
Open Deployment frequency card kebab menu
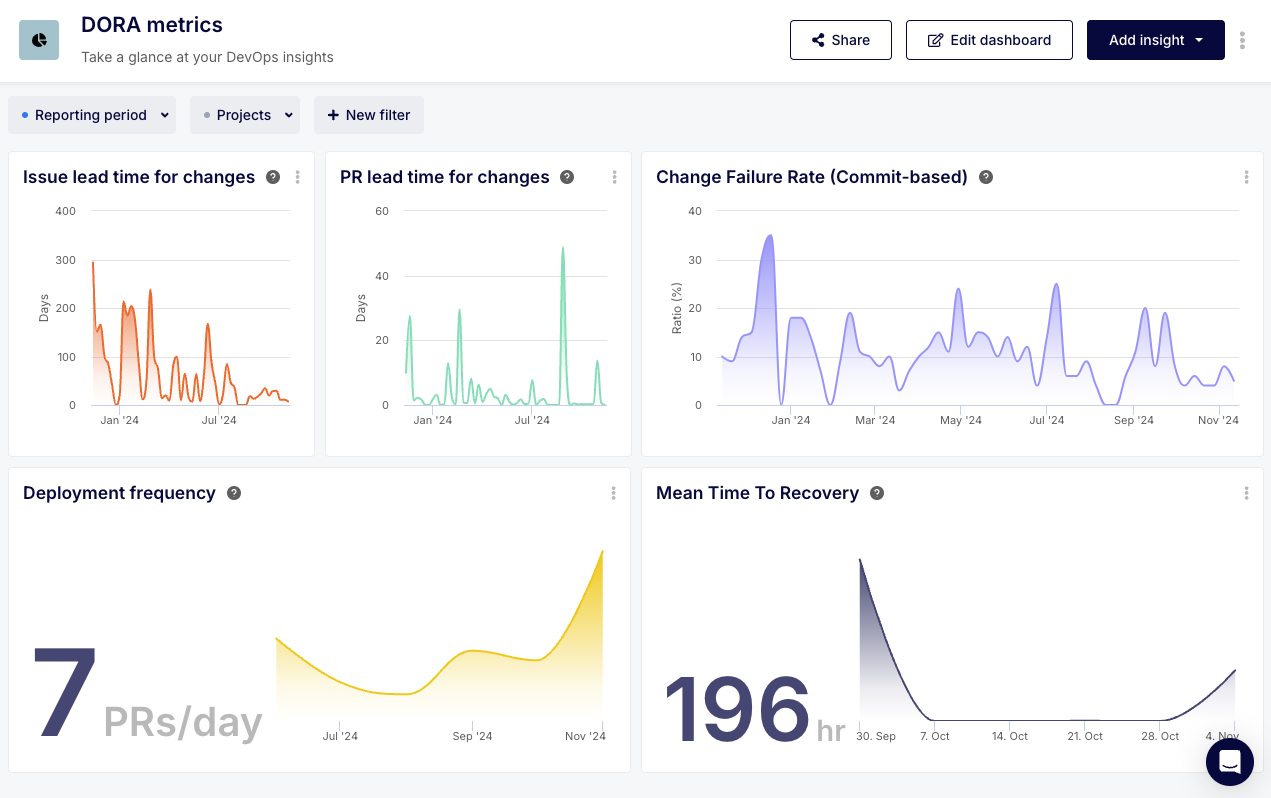pos(613,493)
